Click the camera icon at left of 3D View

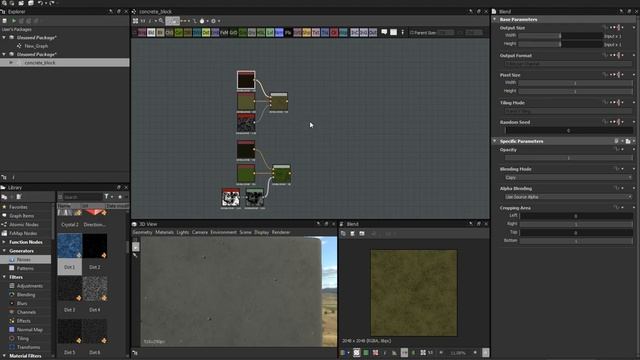(x=136, y=246)
